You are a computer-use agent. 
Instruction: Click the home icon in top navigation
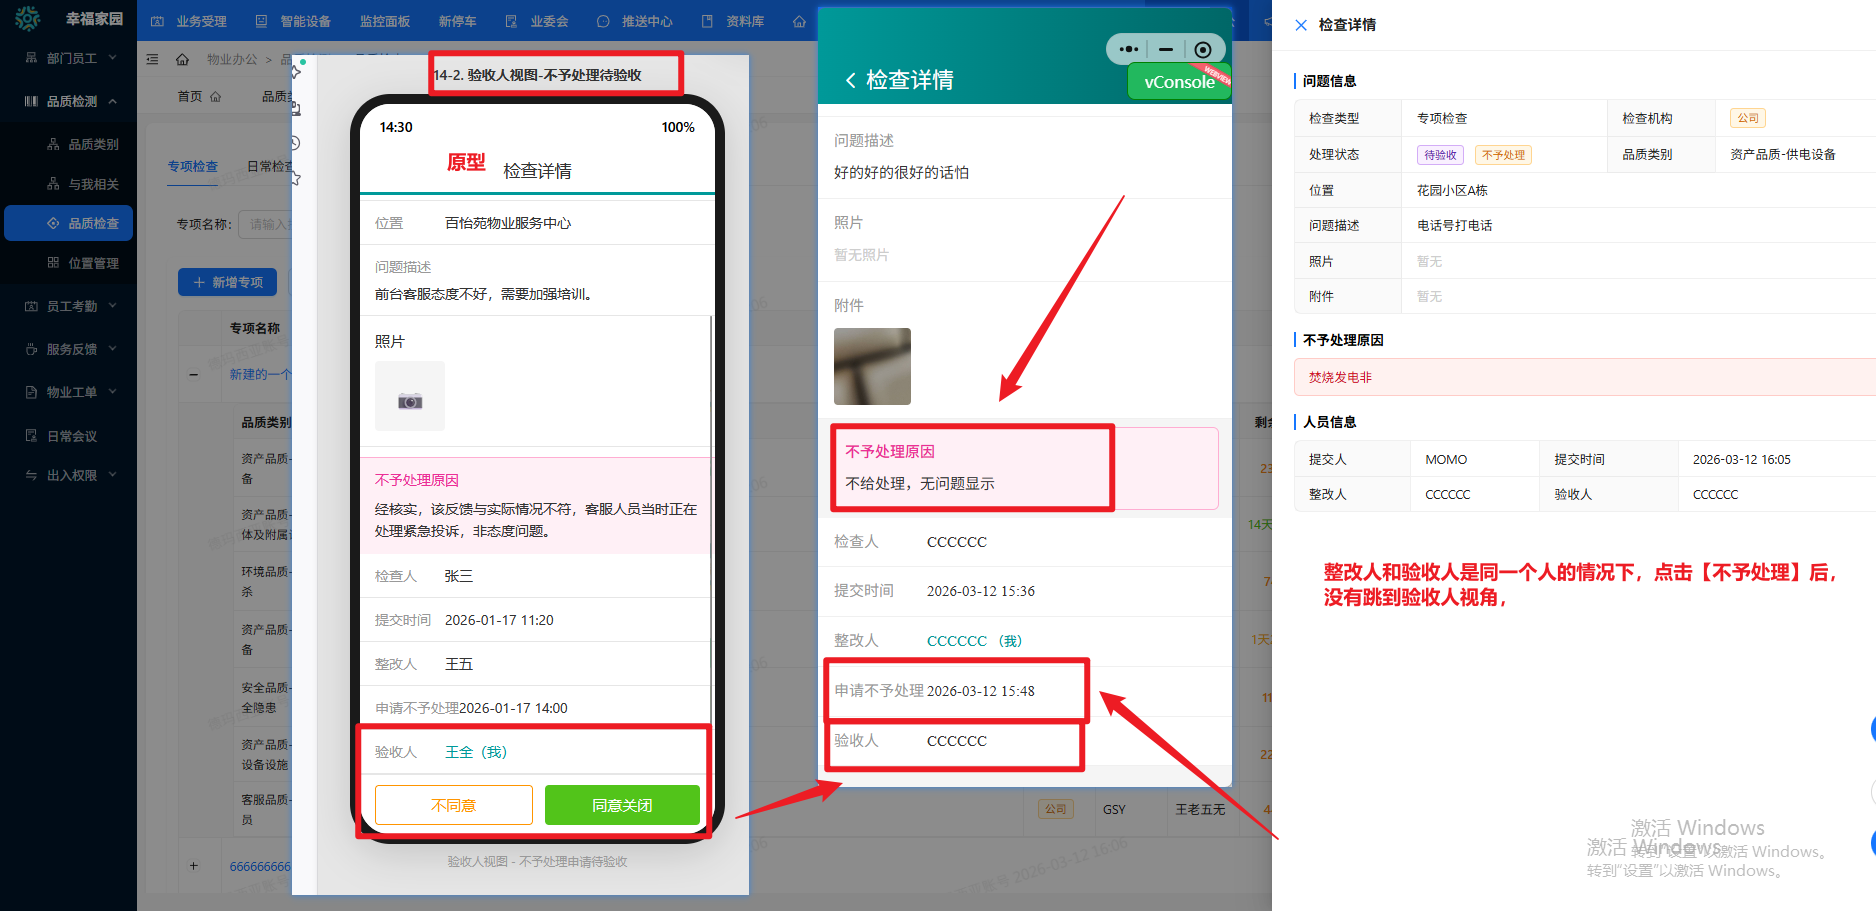pos(799,21)
